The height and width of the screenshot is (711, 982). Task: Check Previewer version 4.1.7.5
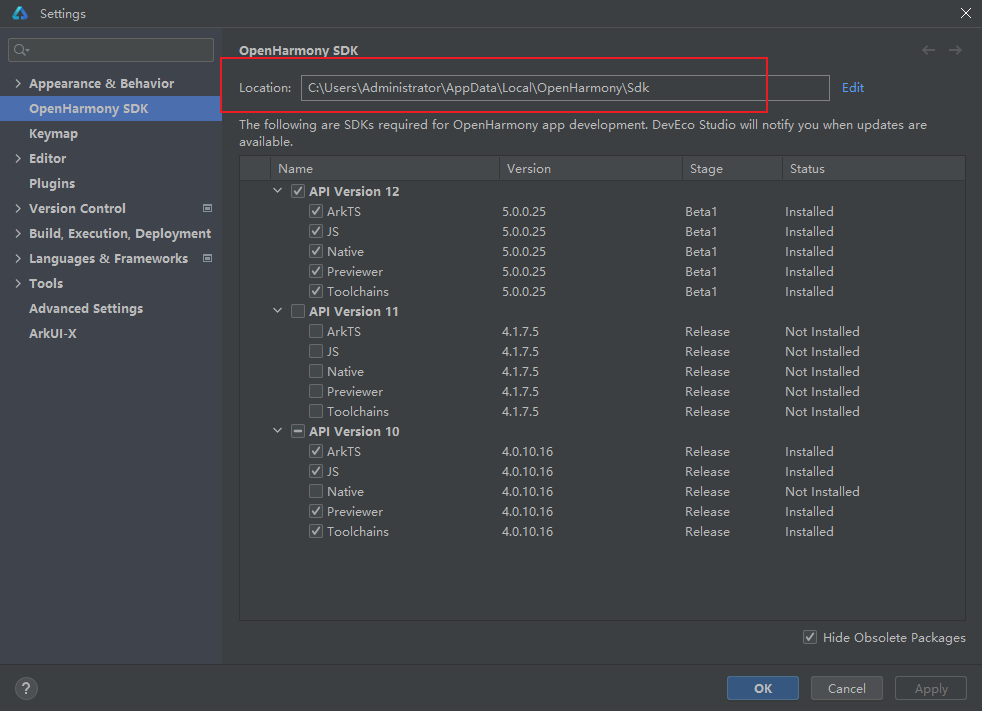[316, 392]
